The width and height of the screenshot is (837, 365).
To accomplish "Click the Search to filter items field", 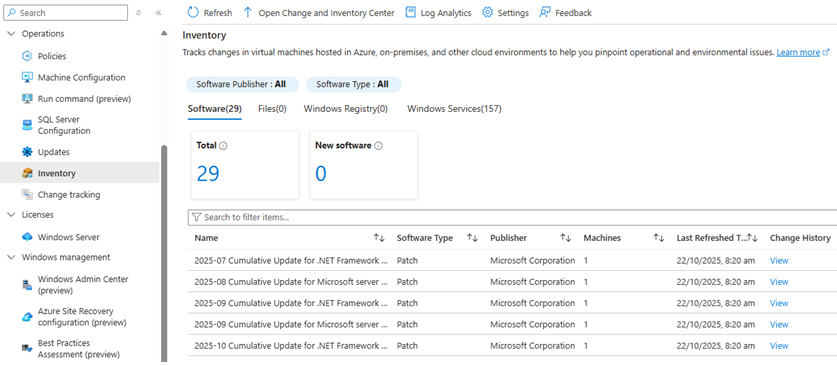I will point(512,217).
